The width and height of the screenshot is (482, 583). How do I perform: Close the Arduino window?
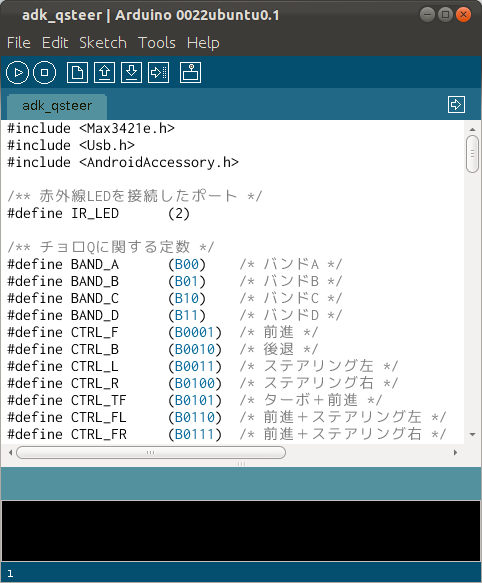tap(463, 15)
